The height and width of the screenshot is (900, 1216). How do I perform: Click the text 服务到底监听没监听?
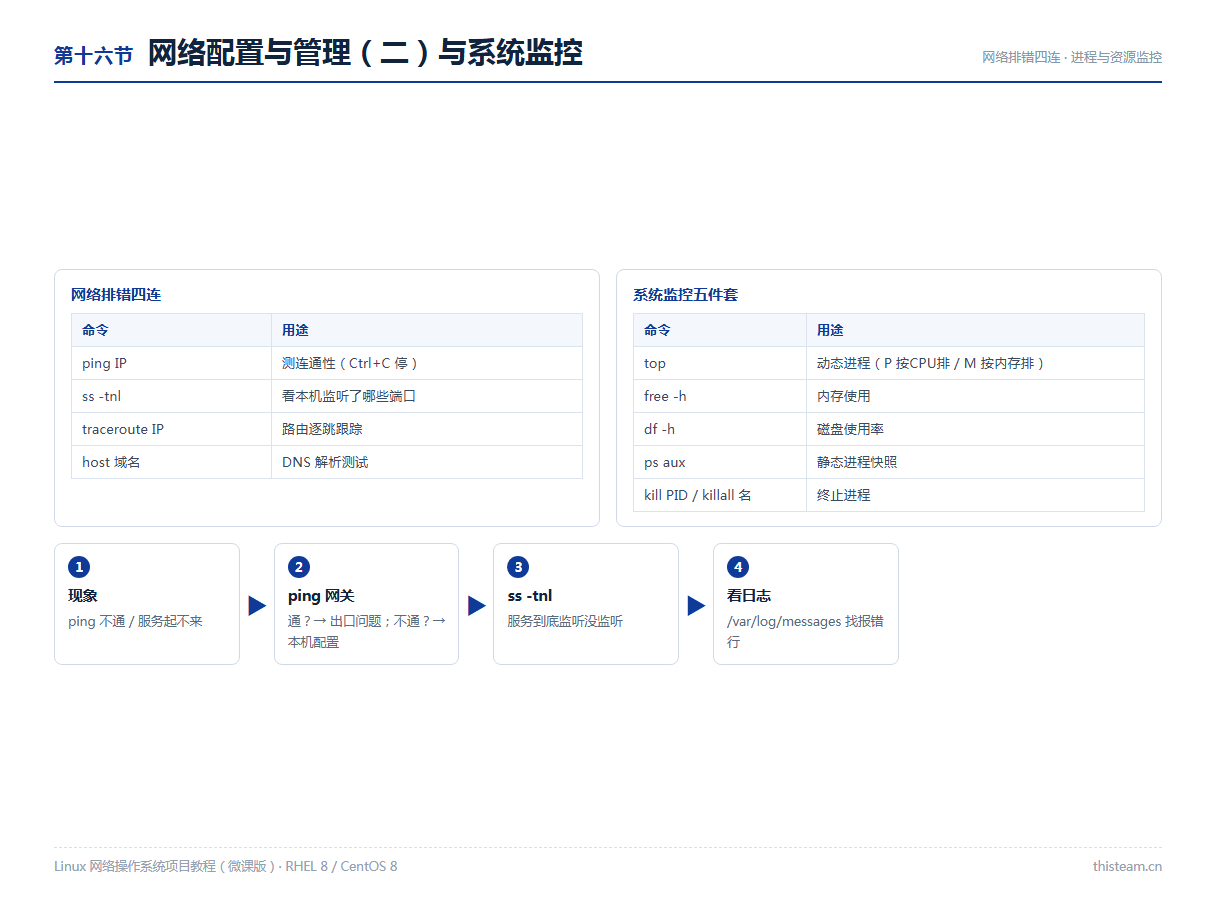565,621
